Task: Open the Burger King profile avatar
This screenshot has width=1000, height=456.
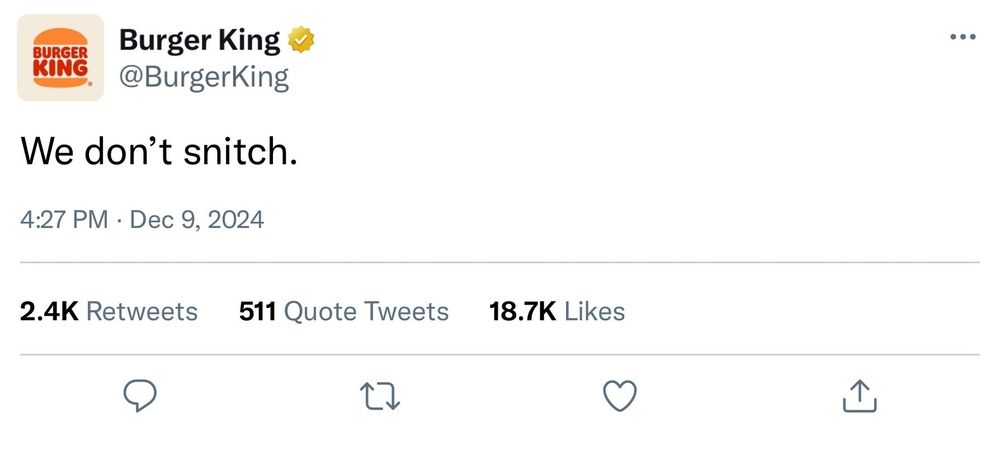Action: (61, 58)
